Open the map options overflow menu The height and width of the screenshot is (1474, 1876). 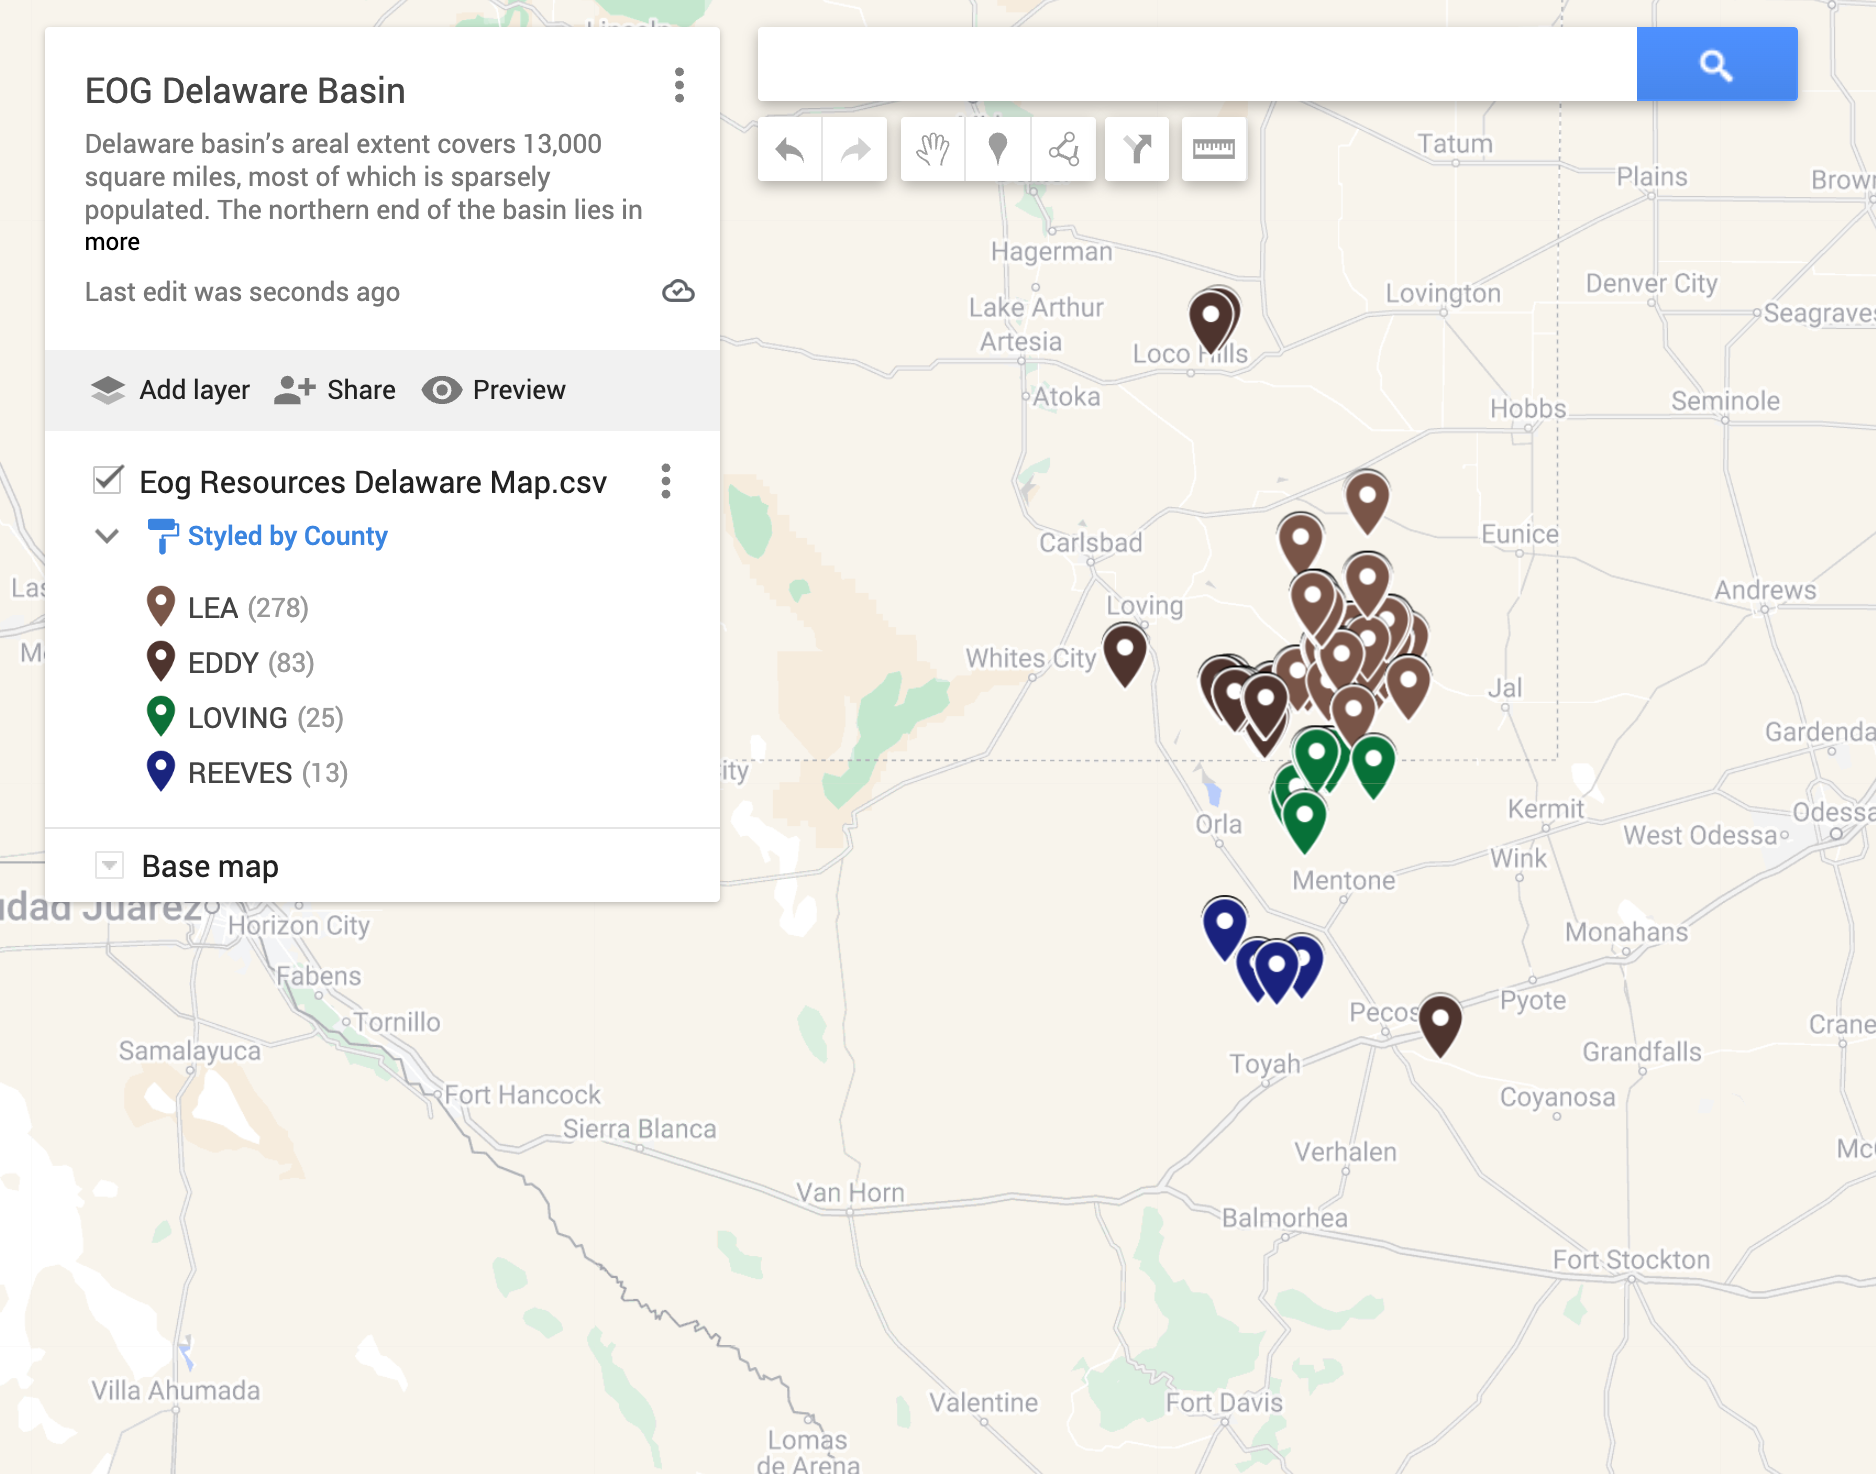[x=679, y=88]
